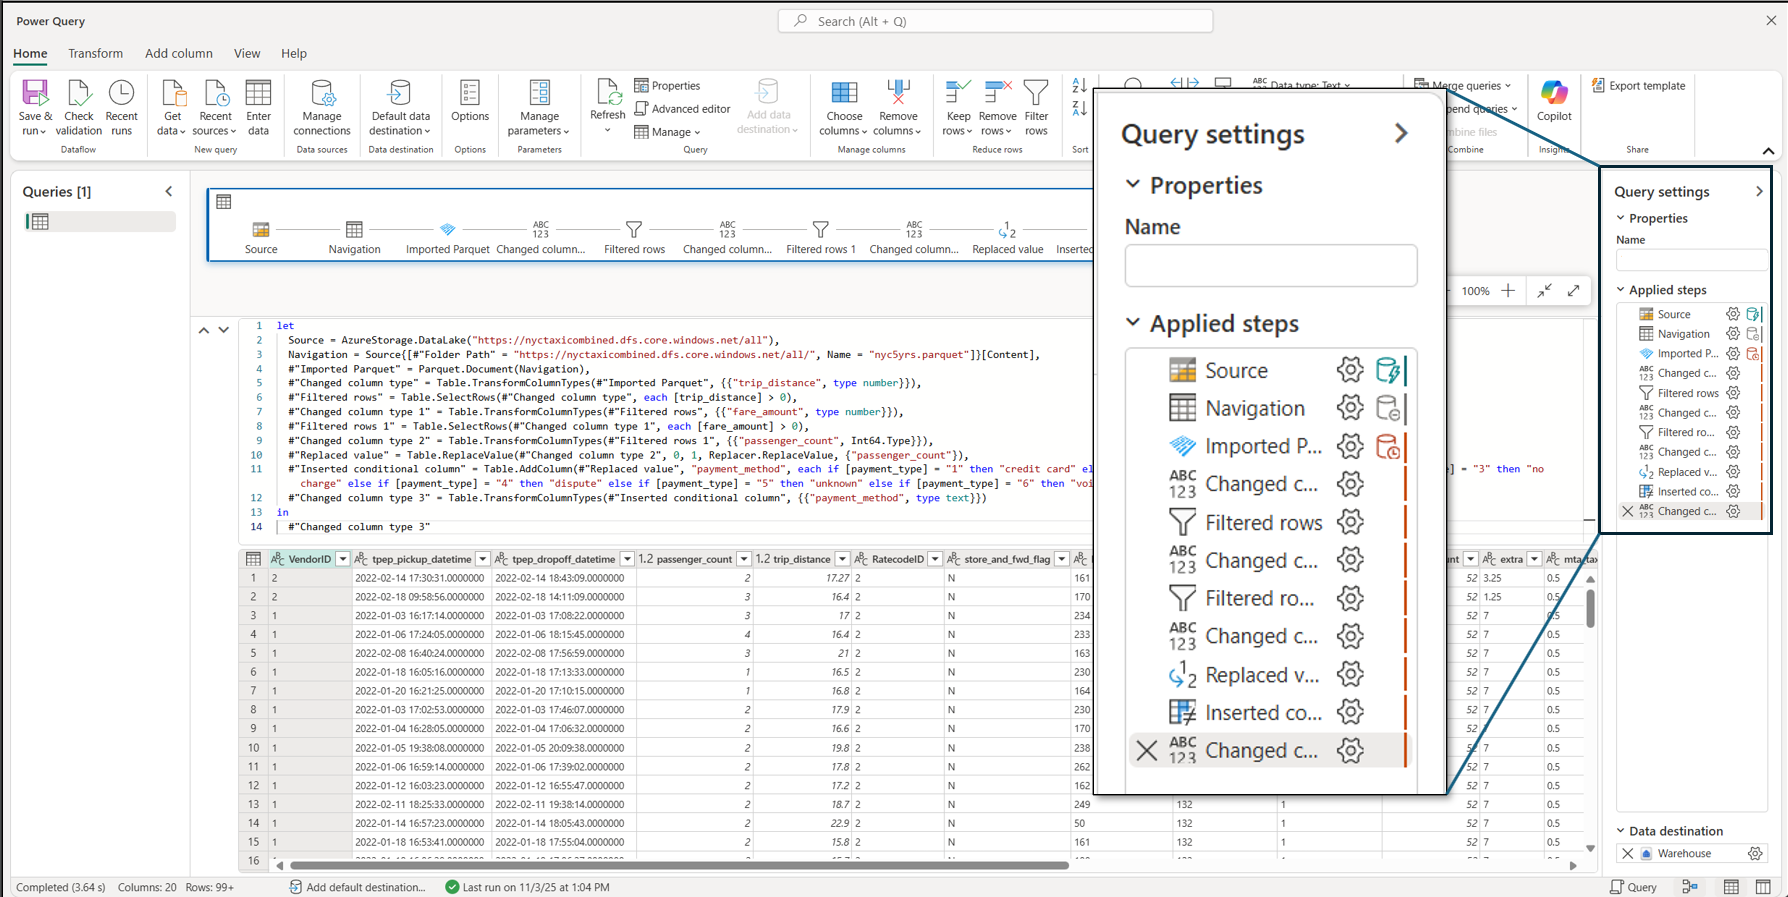Collapse right-side Query settings pane
Screen dimensions: 1788x897
click(x=1759, y=191)
